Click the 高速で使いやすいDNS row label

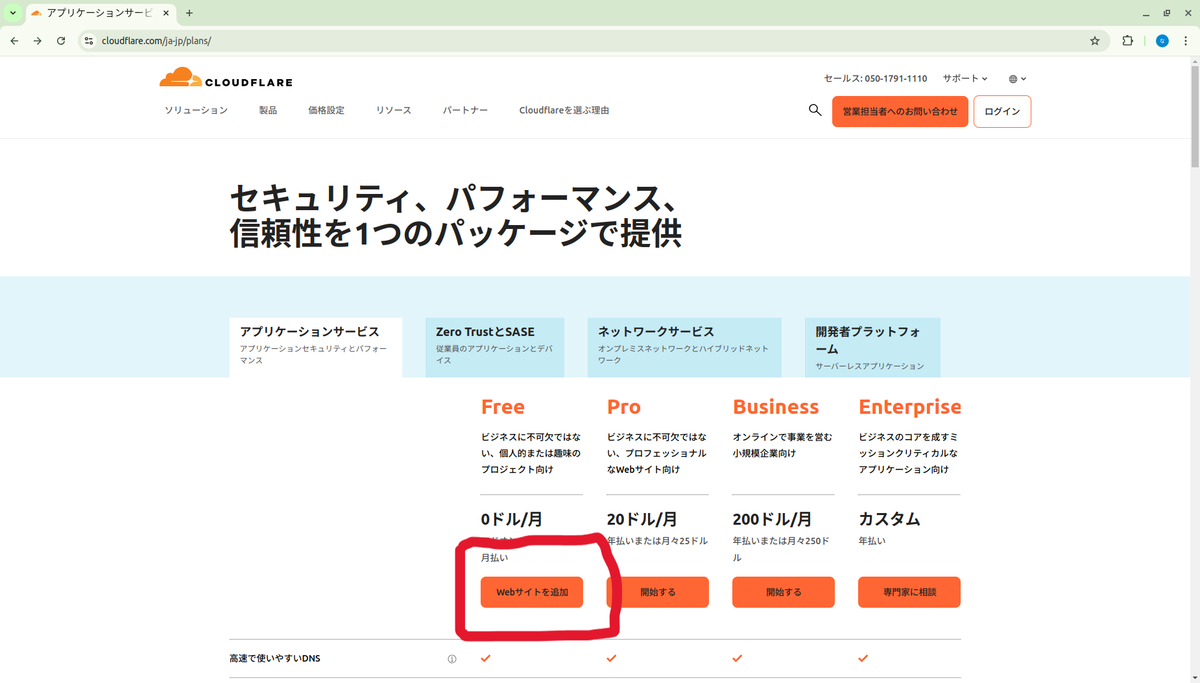point(274,659)
